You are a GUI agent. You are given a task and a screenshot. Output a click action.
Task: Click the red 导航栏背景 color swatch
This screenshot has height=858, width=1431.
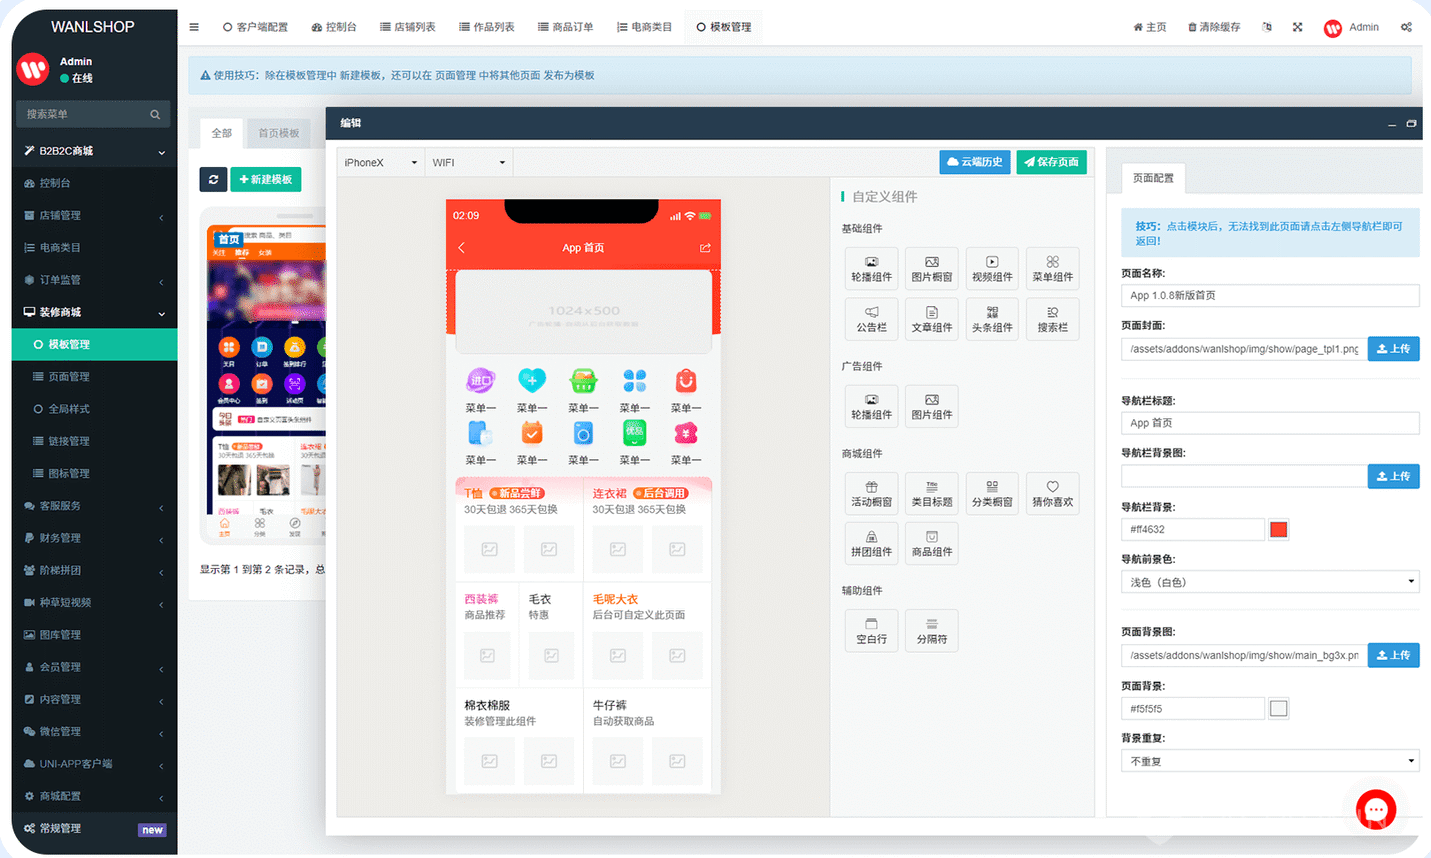[x=1278, y=530]
